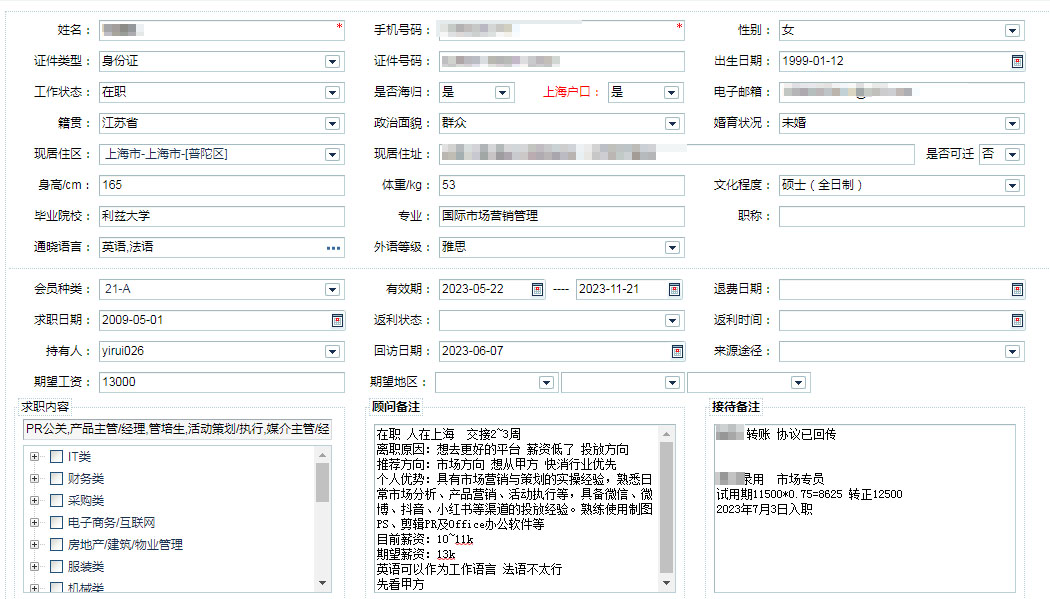Open the first 期望地区 dropdown

[x=546, y=383]
